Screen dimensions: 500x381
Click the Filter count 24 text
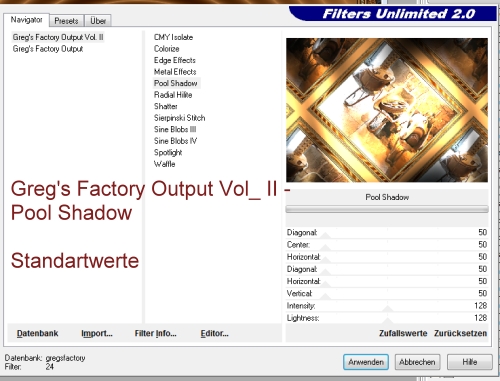point(29,367)
